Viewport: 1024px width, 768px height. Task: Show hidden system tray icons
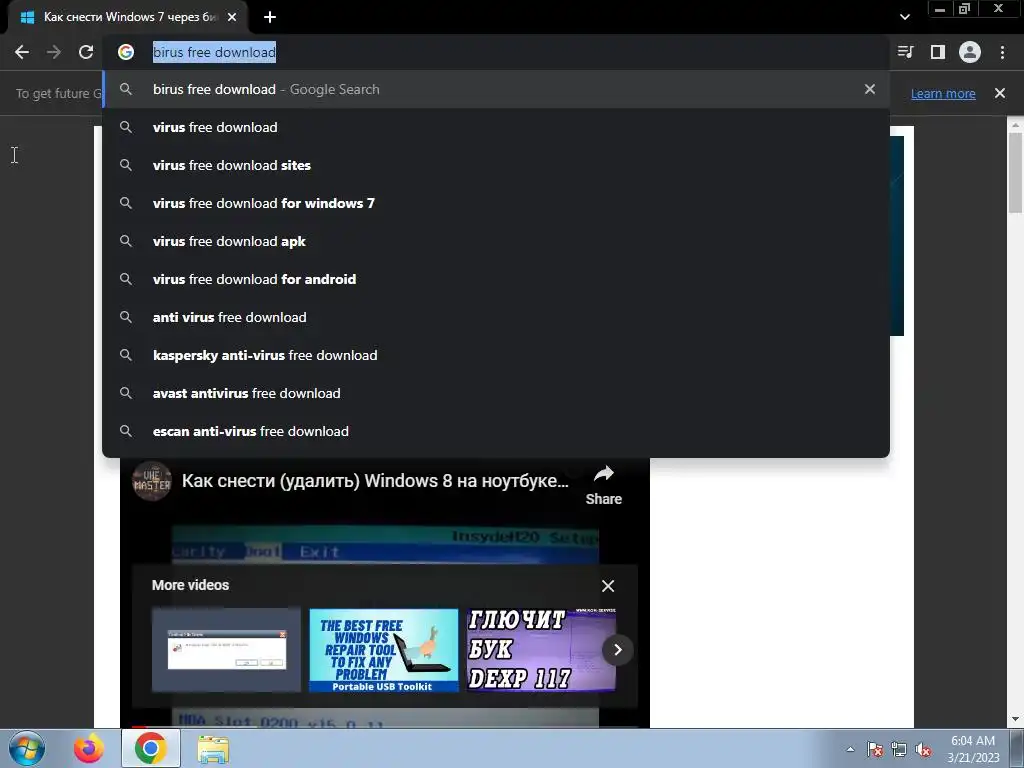point(850,749)
